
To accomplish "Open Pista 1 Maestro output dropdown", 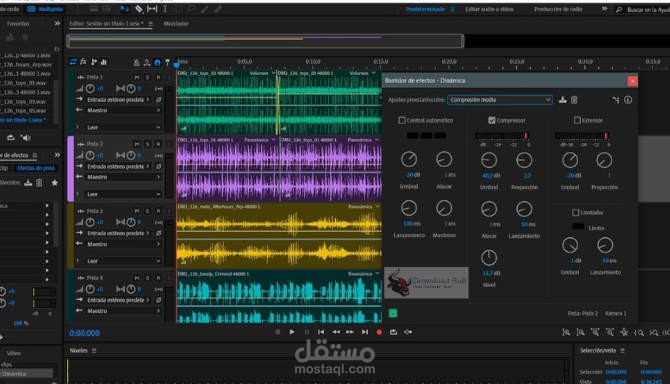I will tap(123, 110).
